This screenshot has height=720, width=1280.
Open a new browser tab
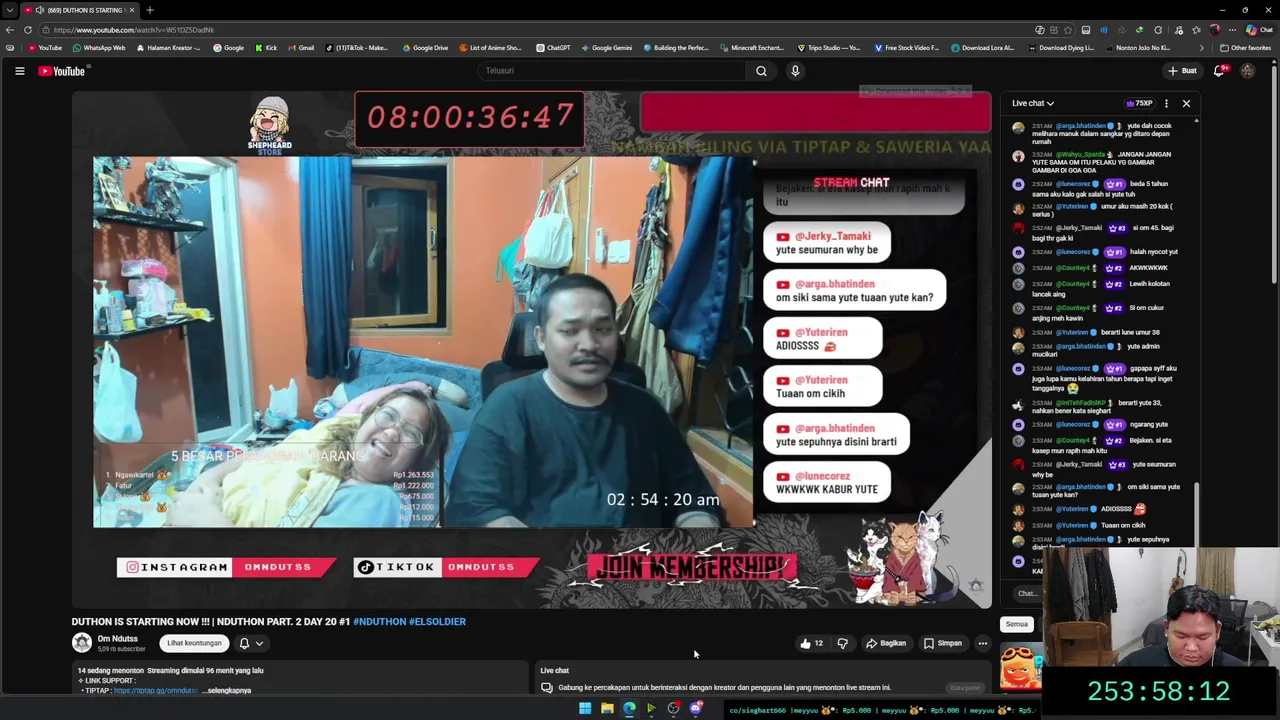(x=150, y=10)
